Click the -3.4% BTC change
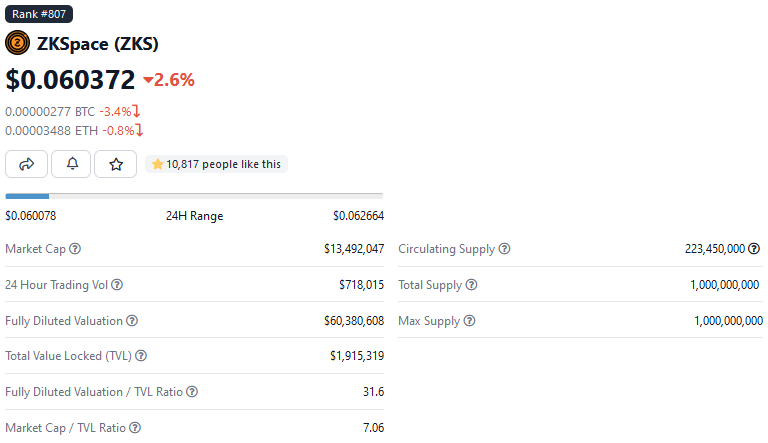This screenshot has height=443, width=768. [x=115, y=112]
